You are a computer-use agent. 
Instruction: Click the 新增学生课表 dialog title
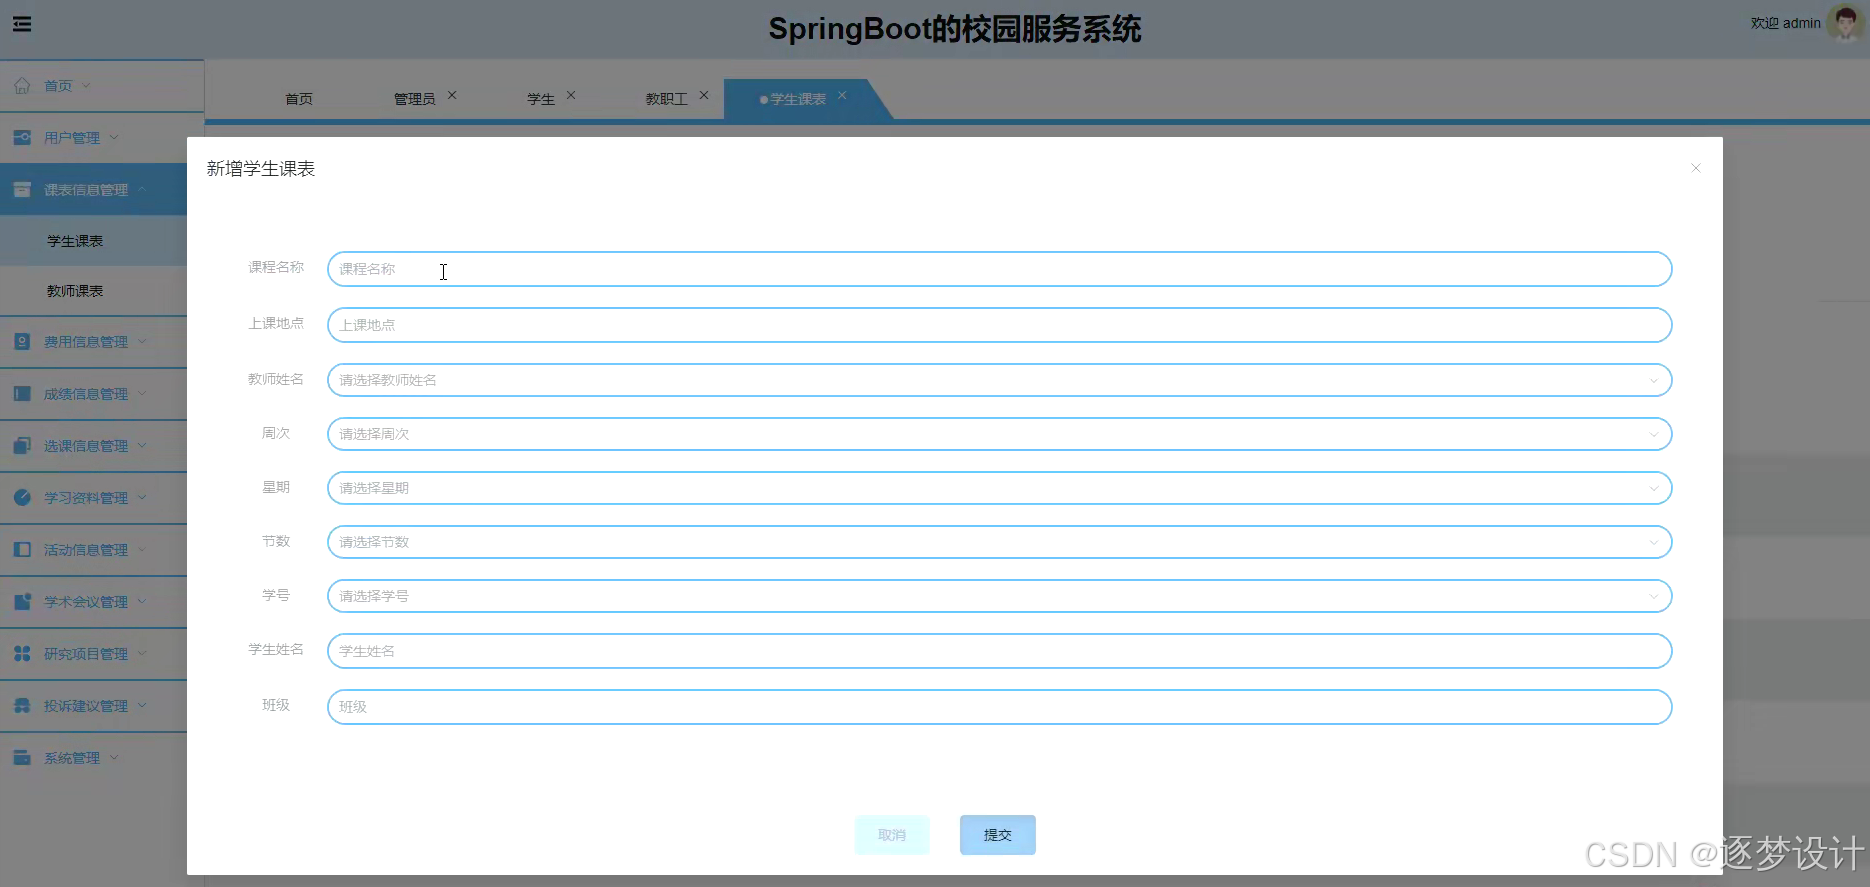[x=261, y=169]
